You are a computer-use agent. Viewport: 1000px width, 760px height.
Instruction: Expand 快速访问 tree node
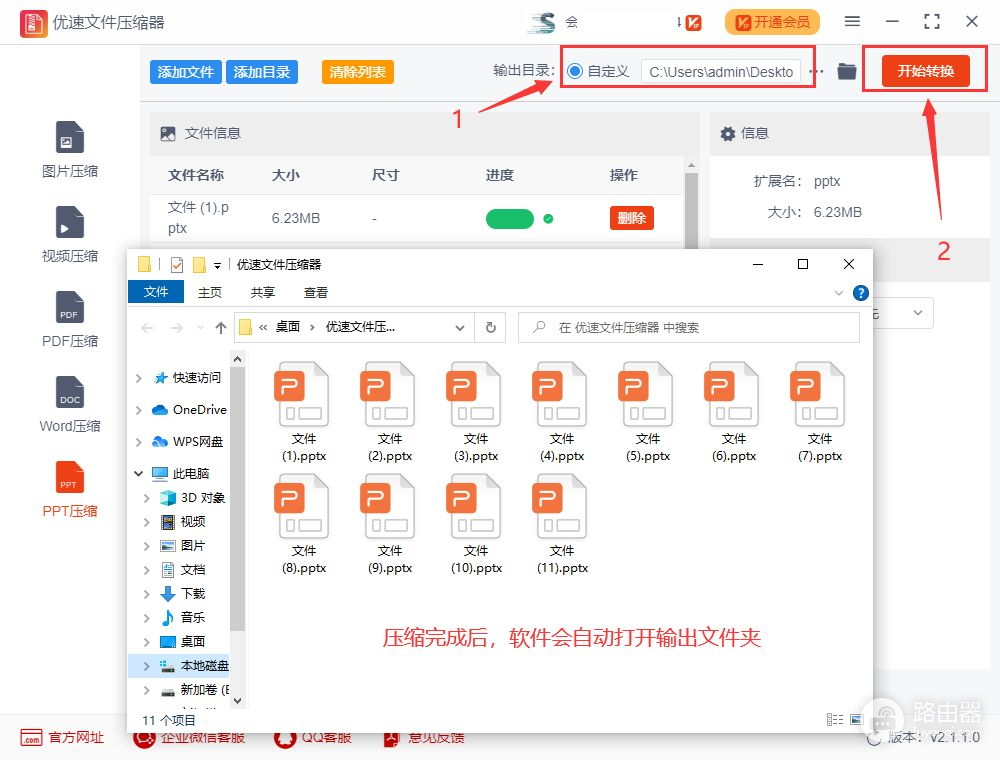pyautogui.click(x=139, y=378)
